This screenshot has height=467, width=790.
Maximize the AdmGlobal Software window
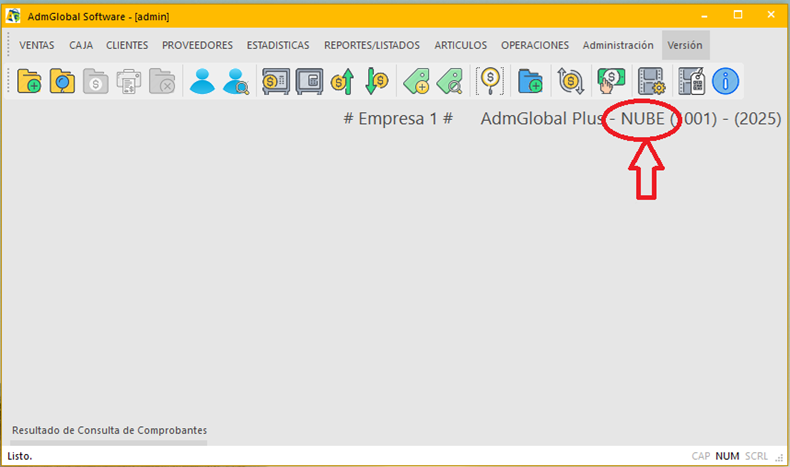point(738,15)
